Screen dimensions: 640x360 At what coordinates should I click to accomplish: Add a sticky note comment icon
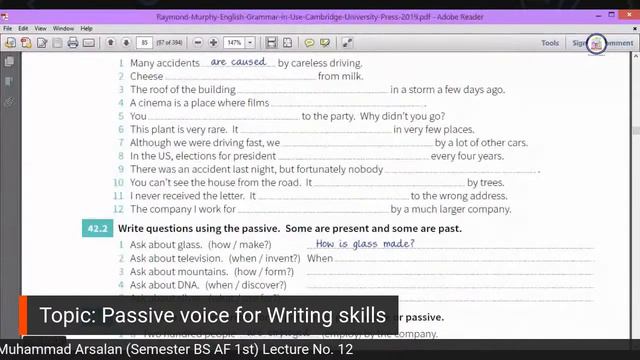coord(309,43)
